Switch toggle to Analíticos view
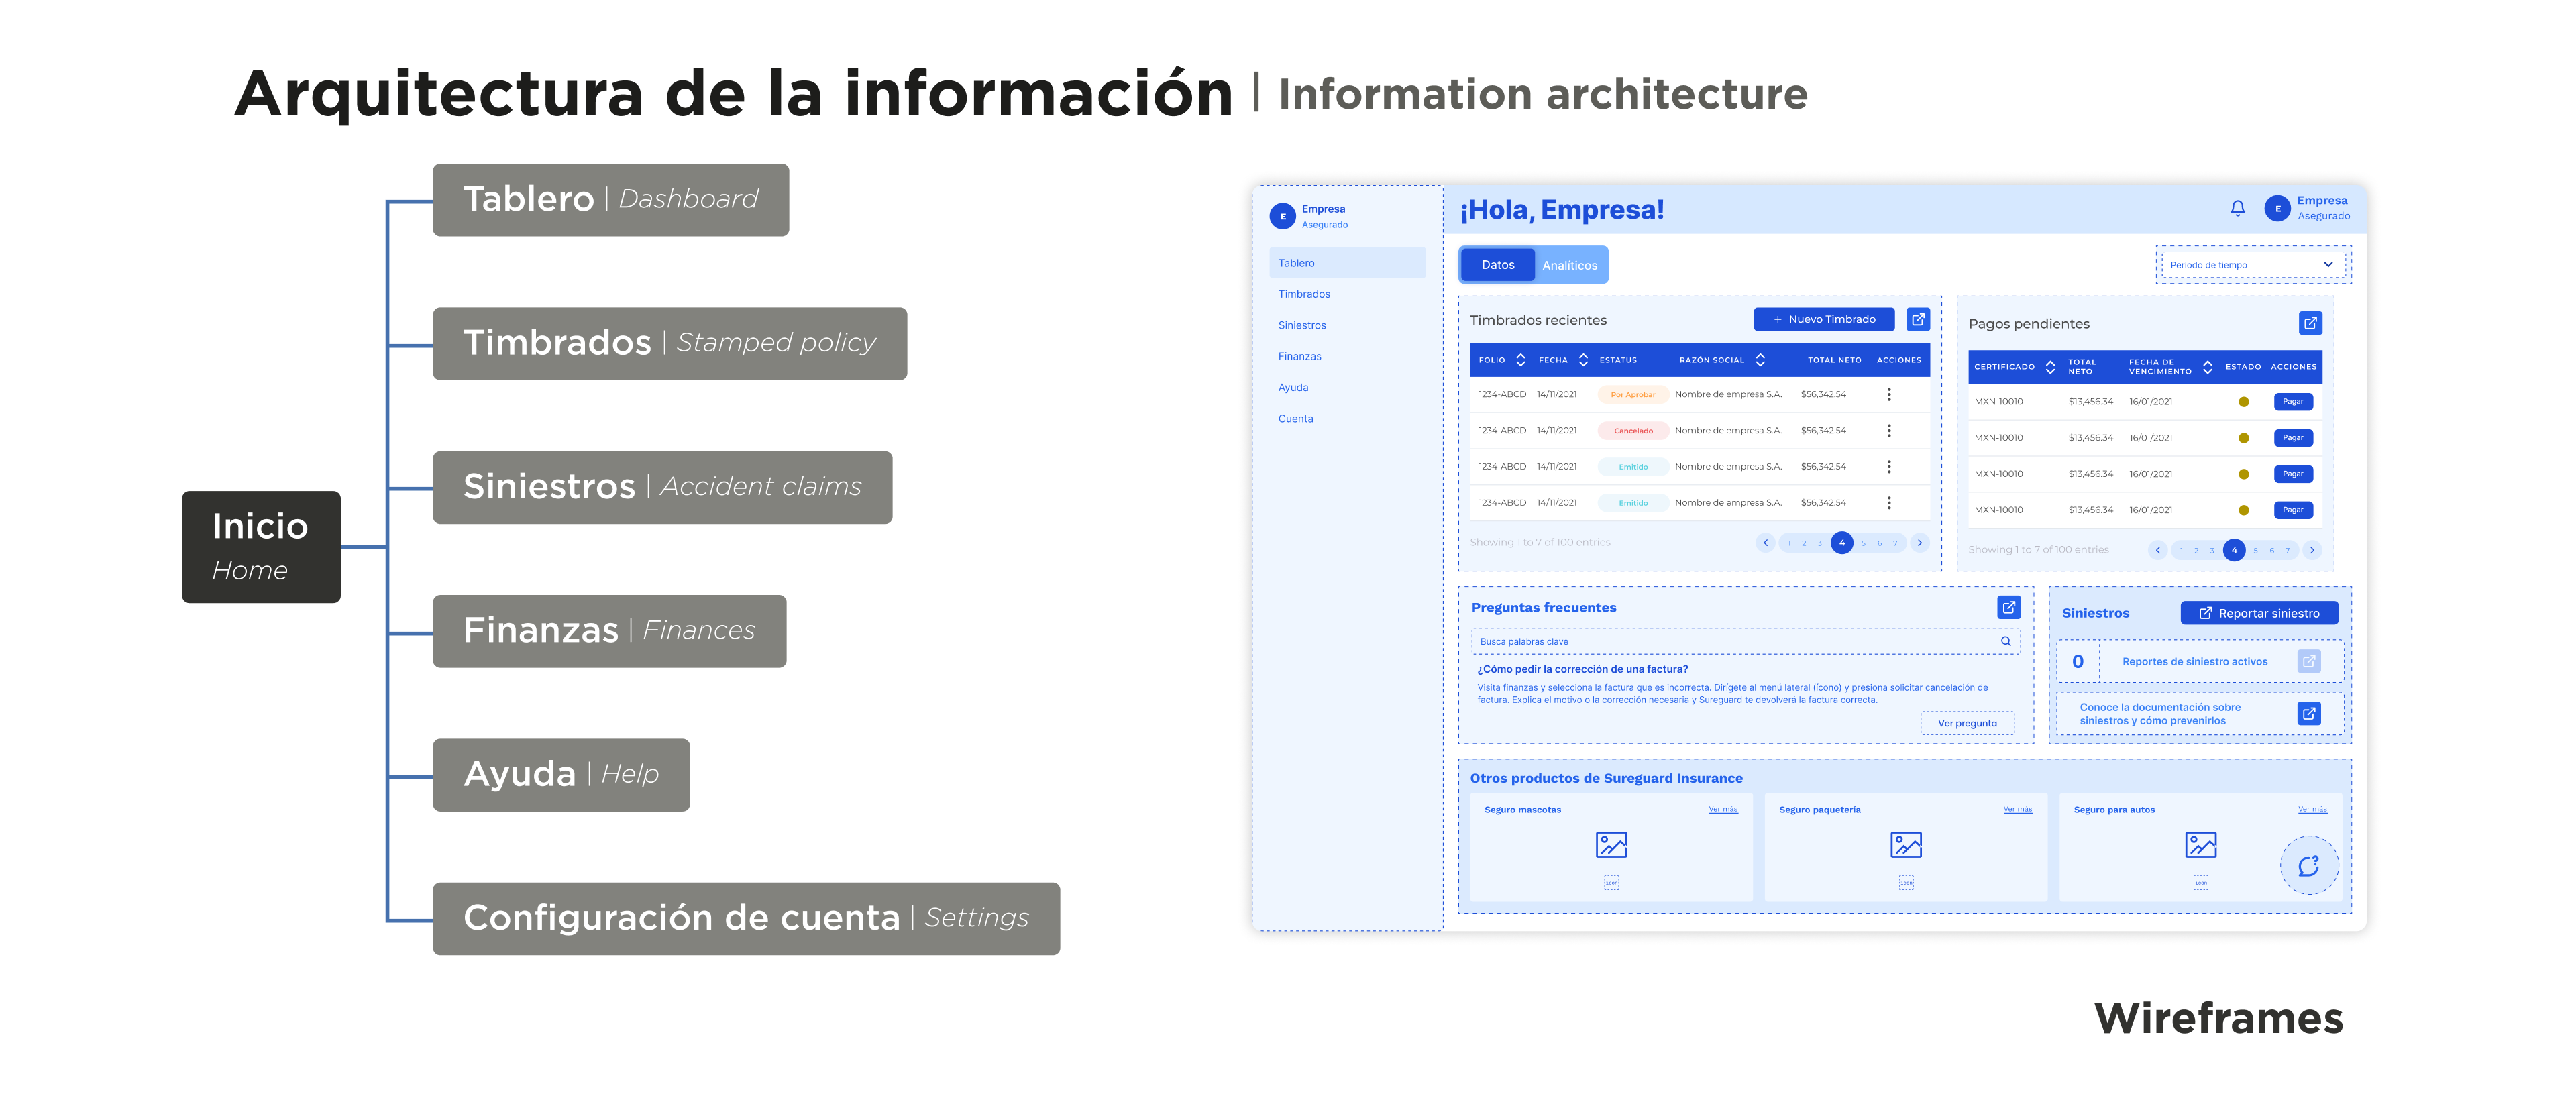2576x1104 pixels. pyautogui.click(x=1569, y=265)
